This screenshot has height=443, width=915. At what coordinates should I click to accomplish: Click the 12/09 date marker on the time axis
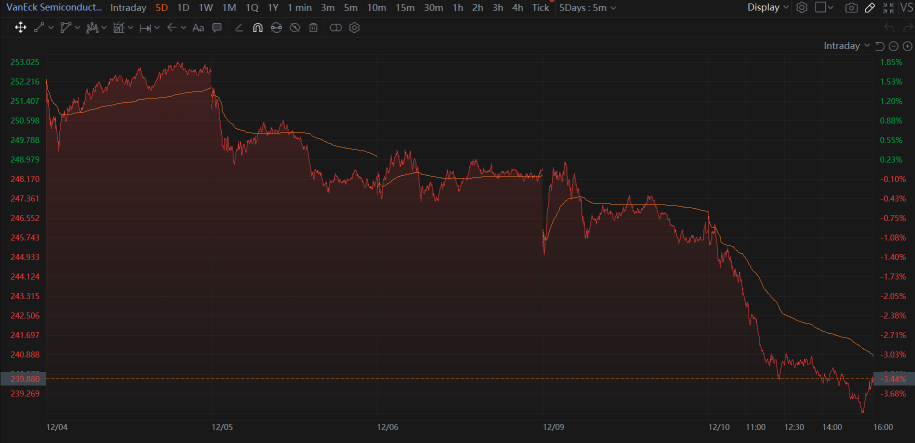pyautogui.click(x=554, y=426)
